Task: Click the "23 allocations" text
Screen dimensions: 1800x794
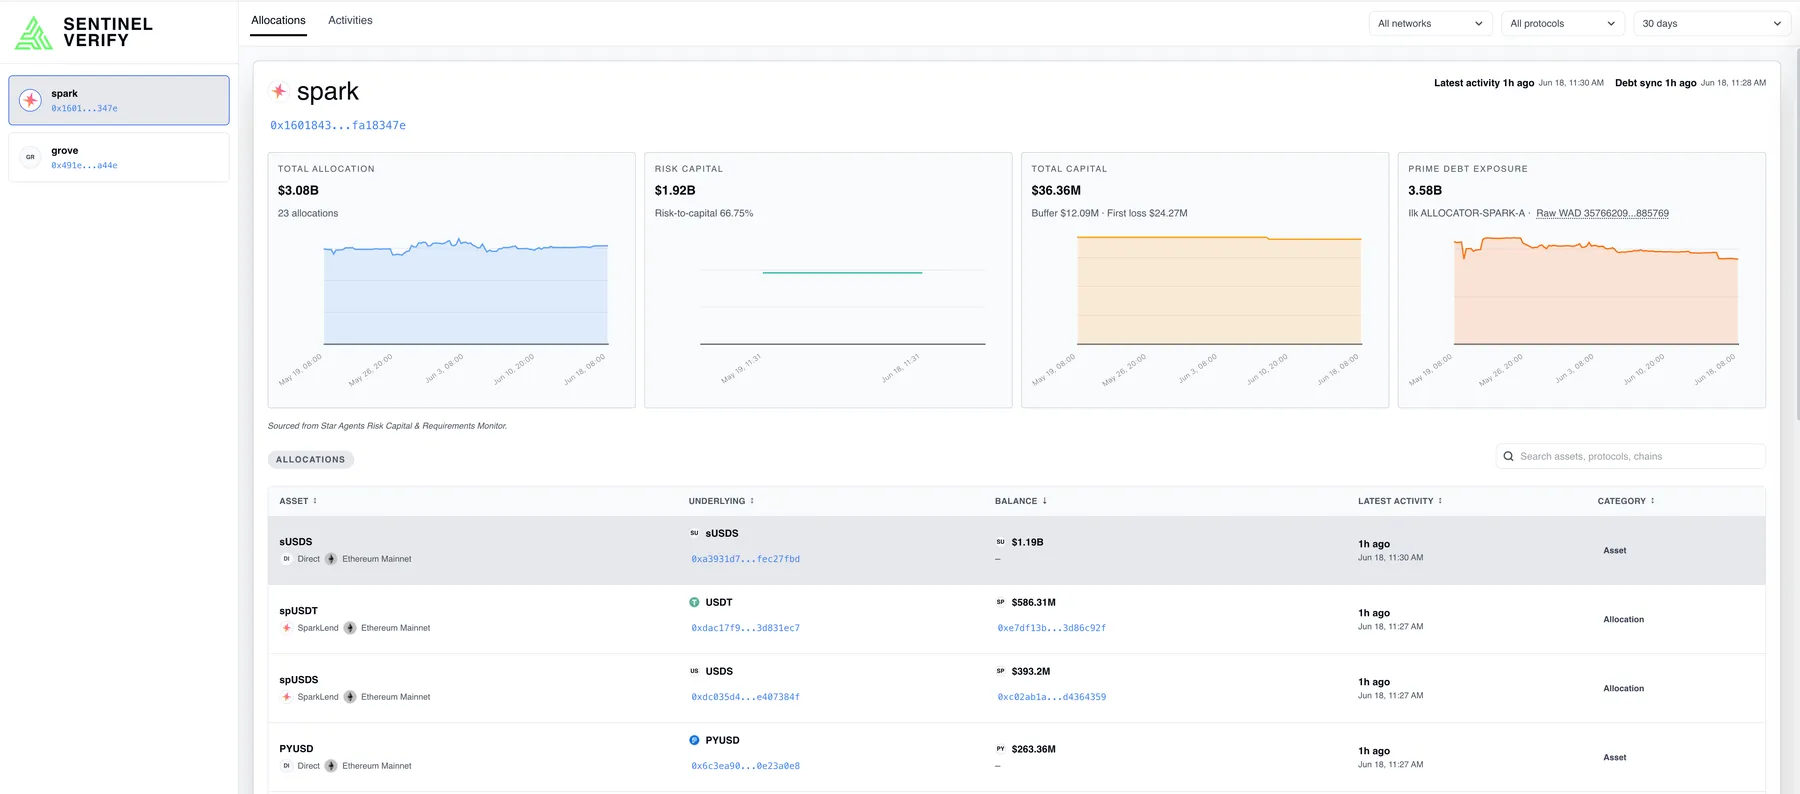Action: coord(308,213)
